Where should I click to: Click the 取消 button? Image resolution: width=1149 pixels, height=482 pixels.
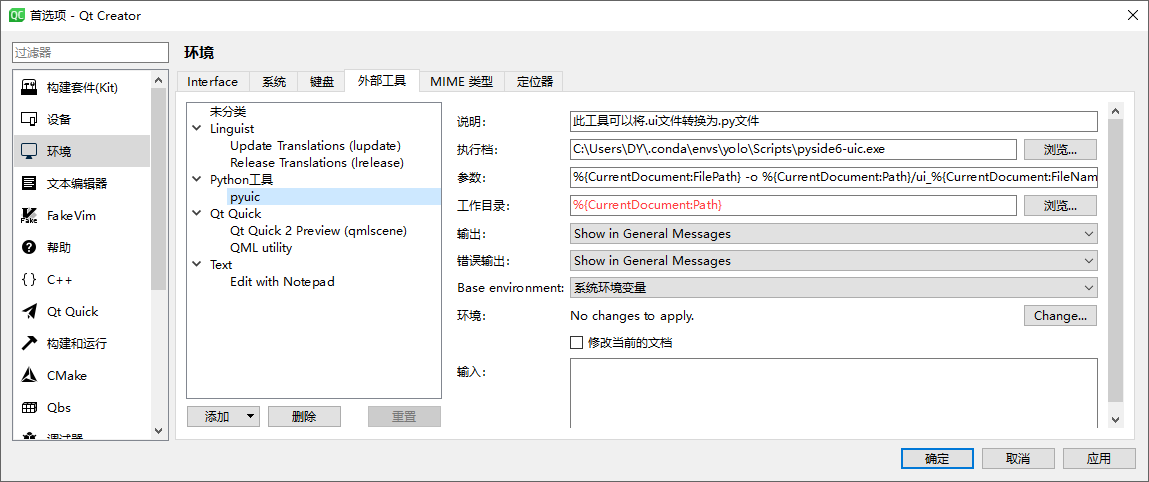click(x=1018, y=459)
